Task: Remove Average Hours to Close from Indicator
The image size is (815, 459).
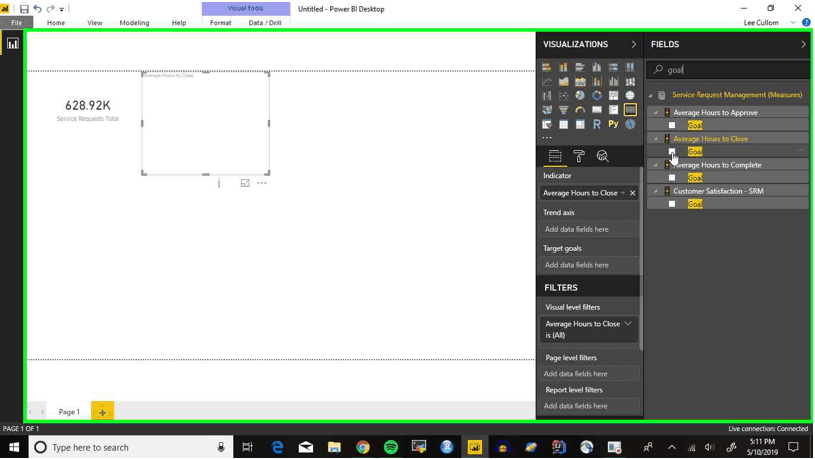Action: [x=633, y=193]
